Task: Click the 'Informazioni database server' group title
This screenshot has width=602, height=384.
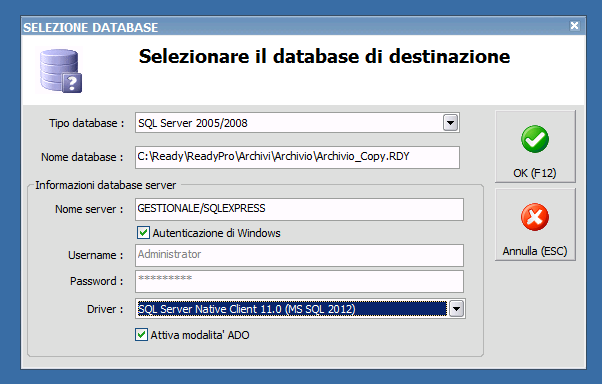Action: pos(106,185)
